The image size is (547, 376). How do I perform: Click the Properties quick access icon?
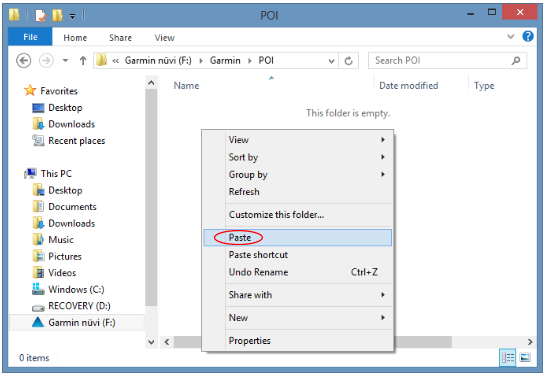pos(40,15)
